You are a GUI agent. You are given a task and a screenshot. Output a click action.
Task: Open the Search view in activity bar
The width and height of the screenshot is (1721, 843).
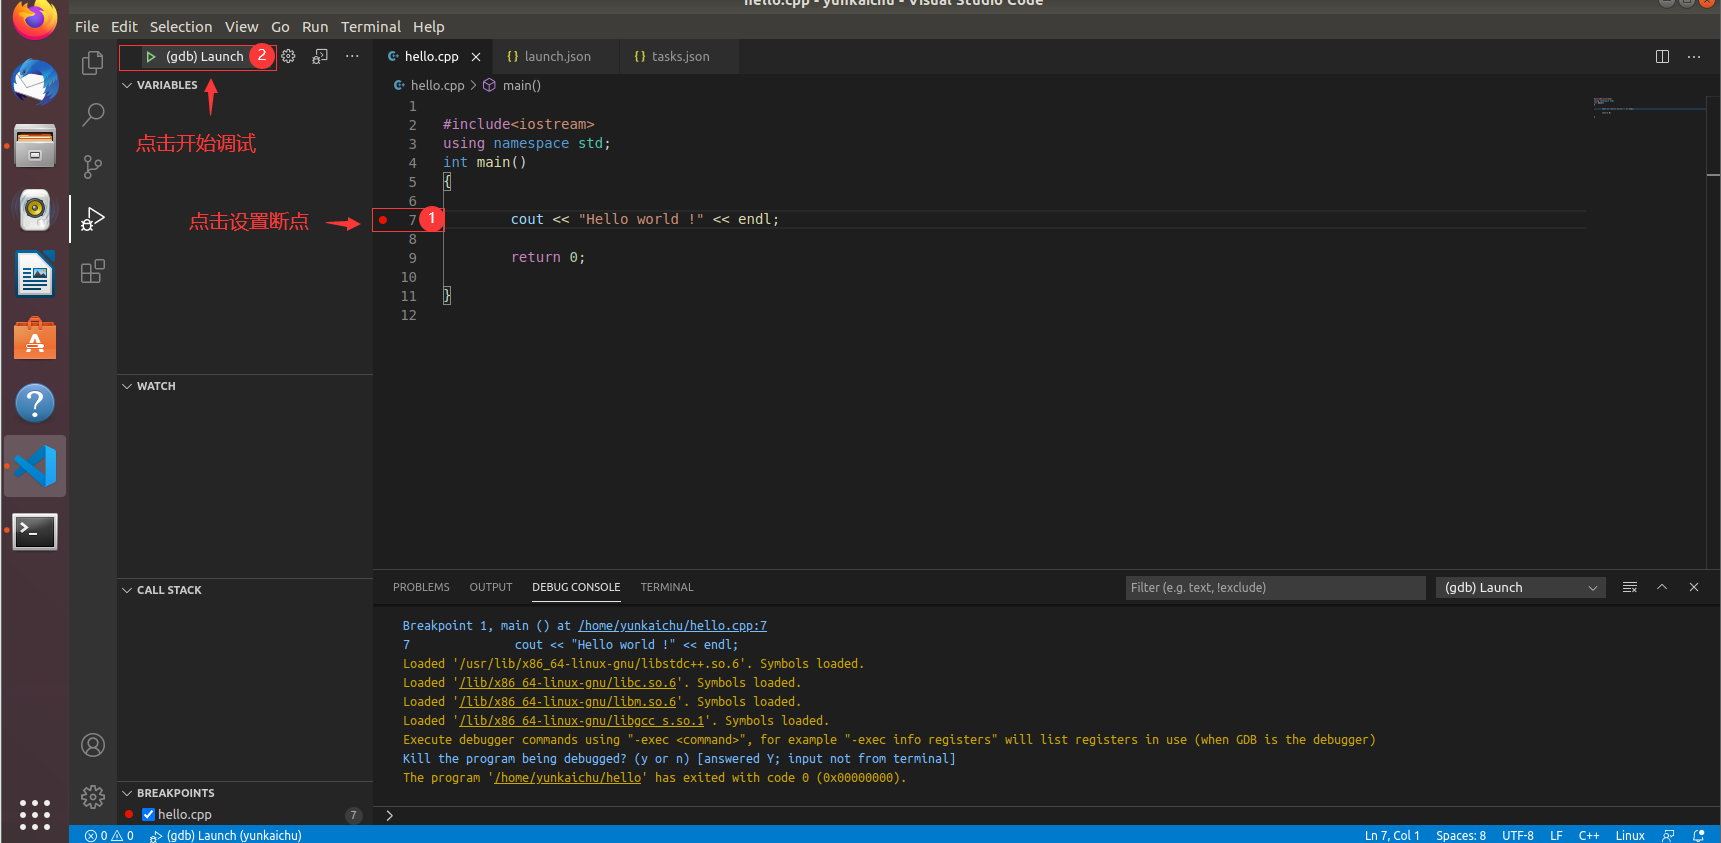coord(92,115)
